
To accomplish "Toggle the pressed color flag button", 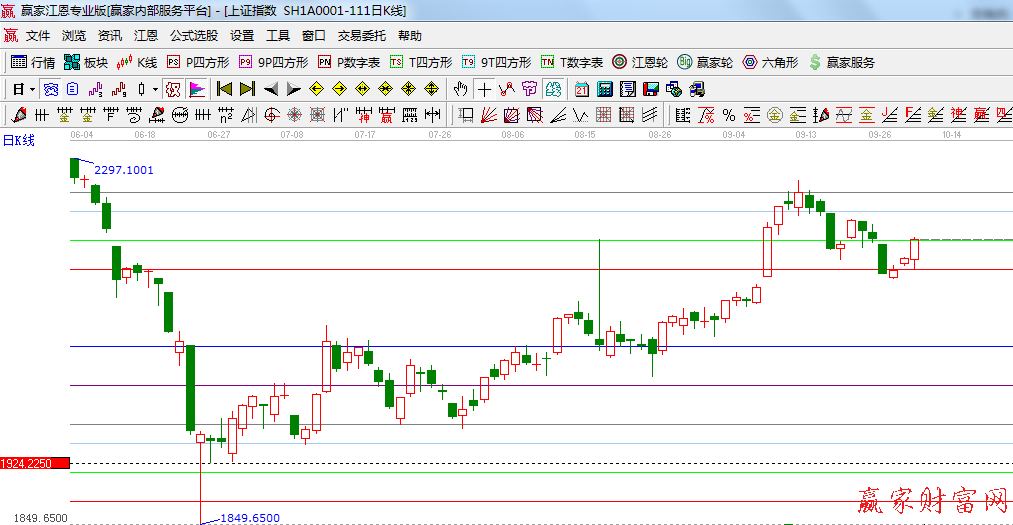I will 196,89.
